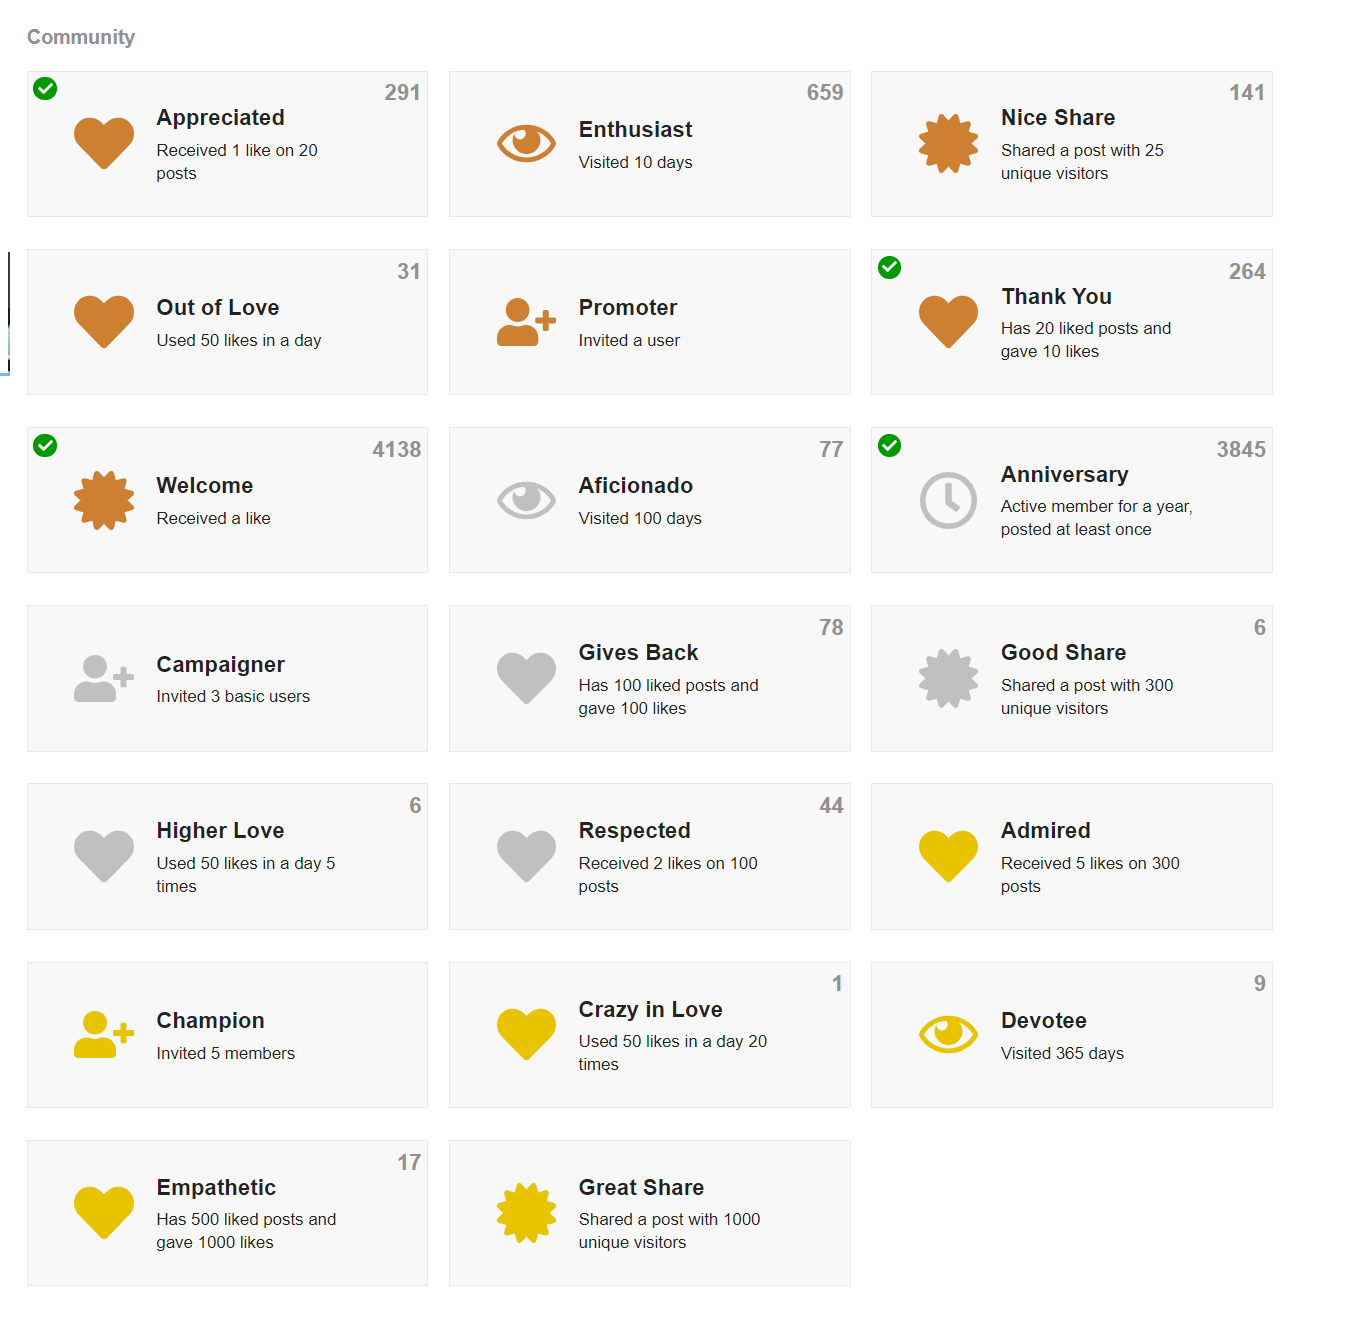Open the Out of Love badge title
Viewport: 1360px width, 1326px height.
(218, 308)
